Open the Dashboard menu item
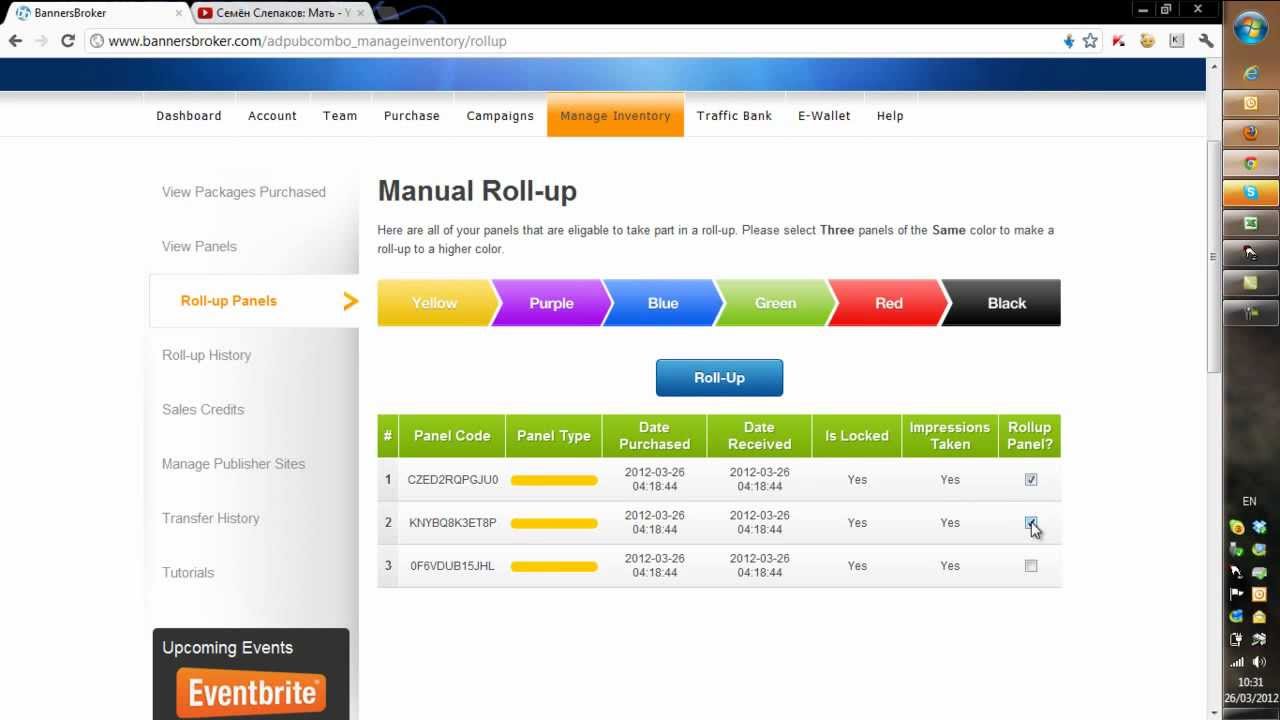This screenshot has height=720, width=1280. (x=189, y=116)
